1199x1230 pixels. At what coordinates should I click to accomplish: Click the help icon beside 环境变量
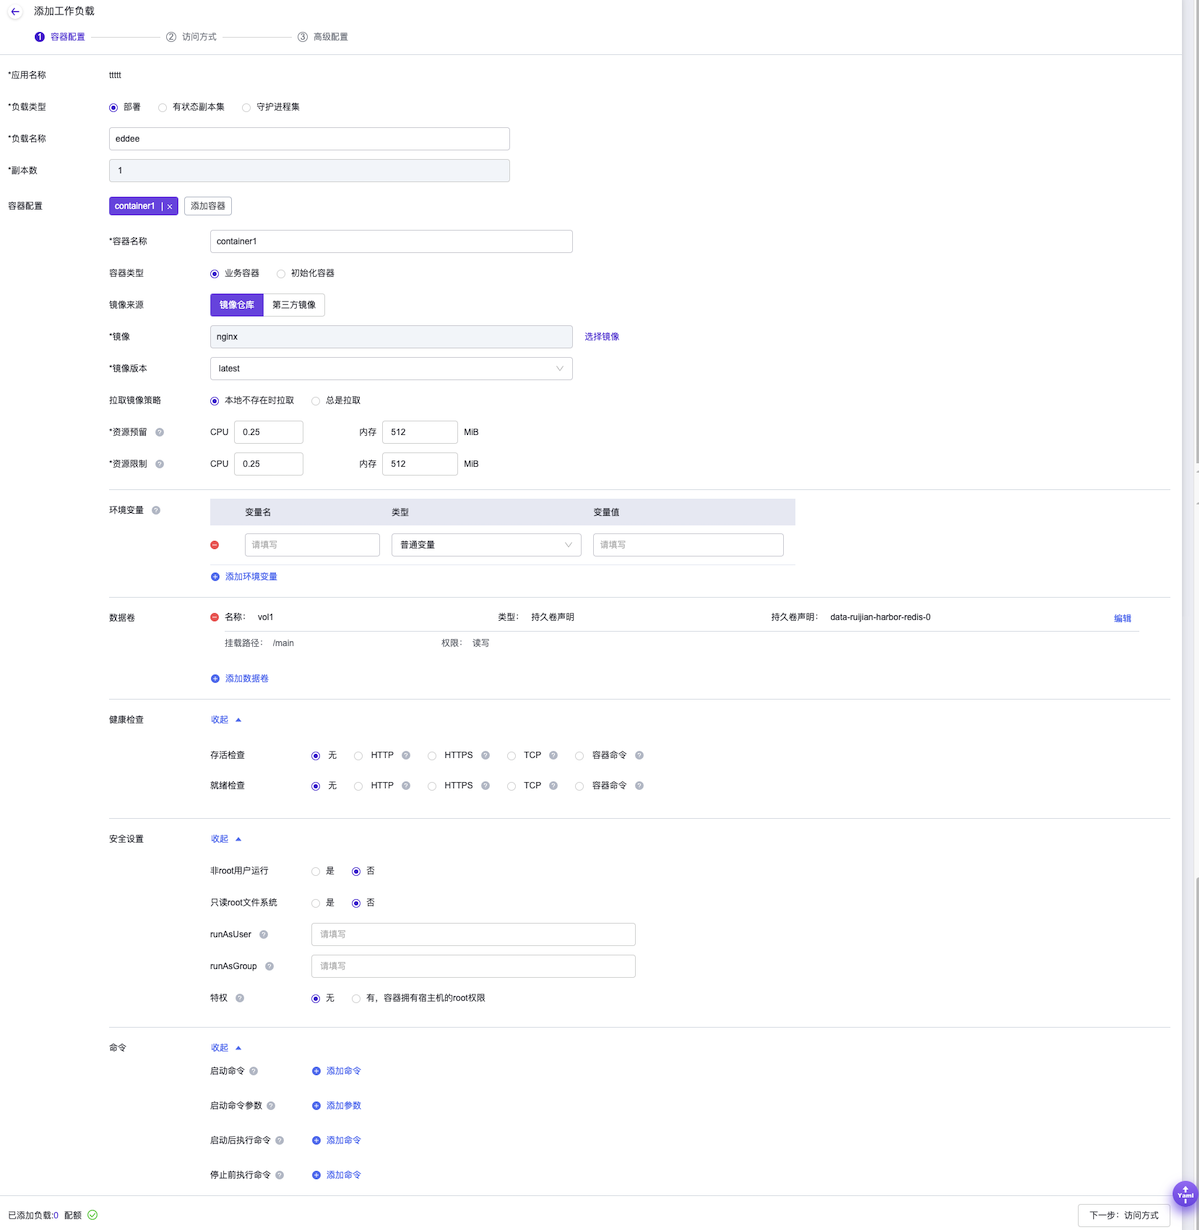pos(156,511)
